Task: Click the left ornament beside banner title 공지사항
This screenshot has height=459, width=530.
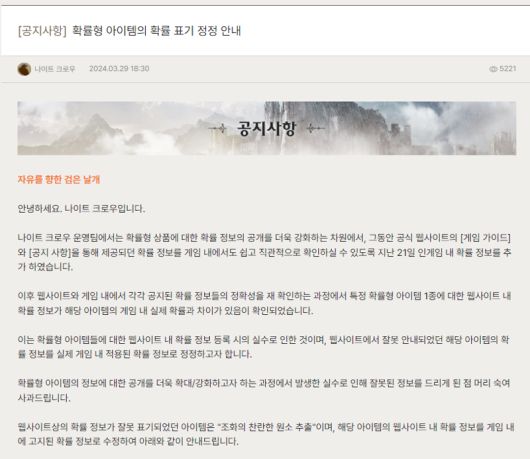Action: (218, 128)
